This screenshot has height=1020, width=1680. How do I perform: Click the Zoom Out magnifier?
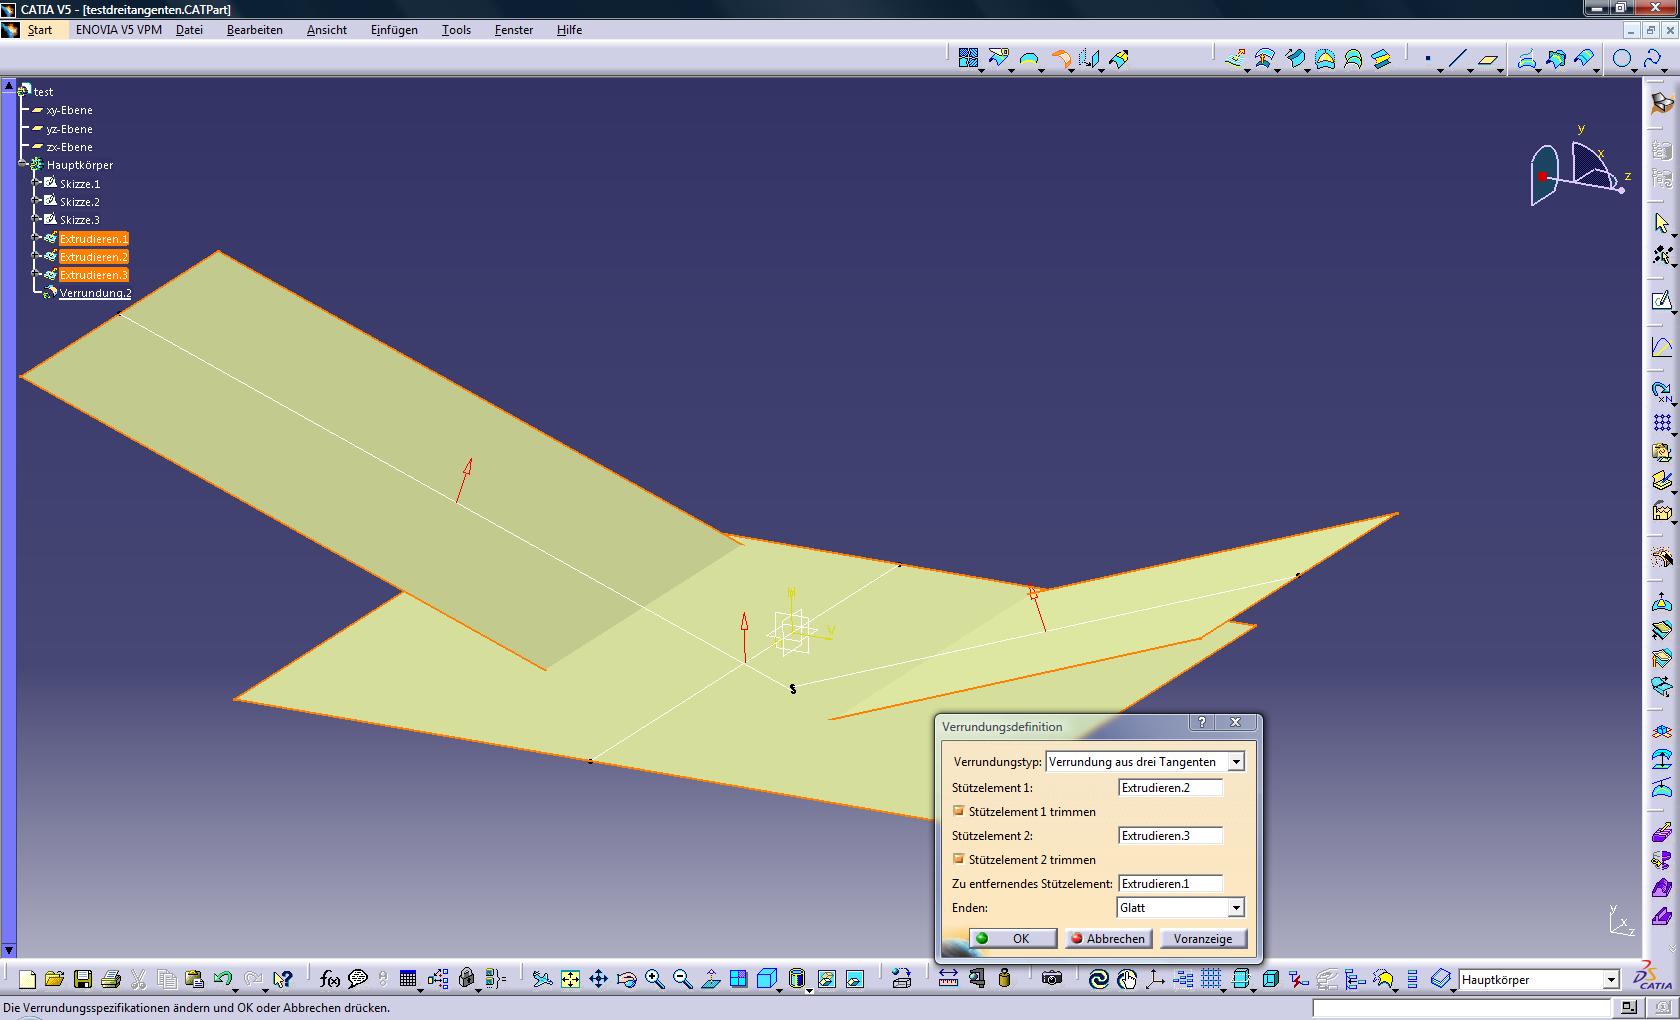coord(682,980)
